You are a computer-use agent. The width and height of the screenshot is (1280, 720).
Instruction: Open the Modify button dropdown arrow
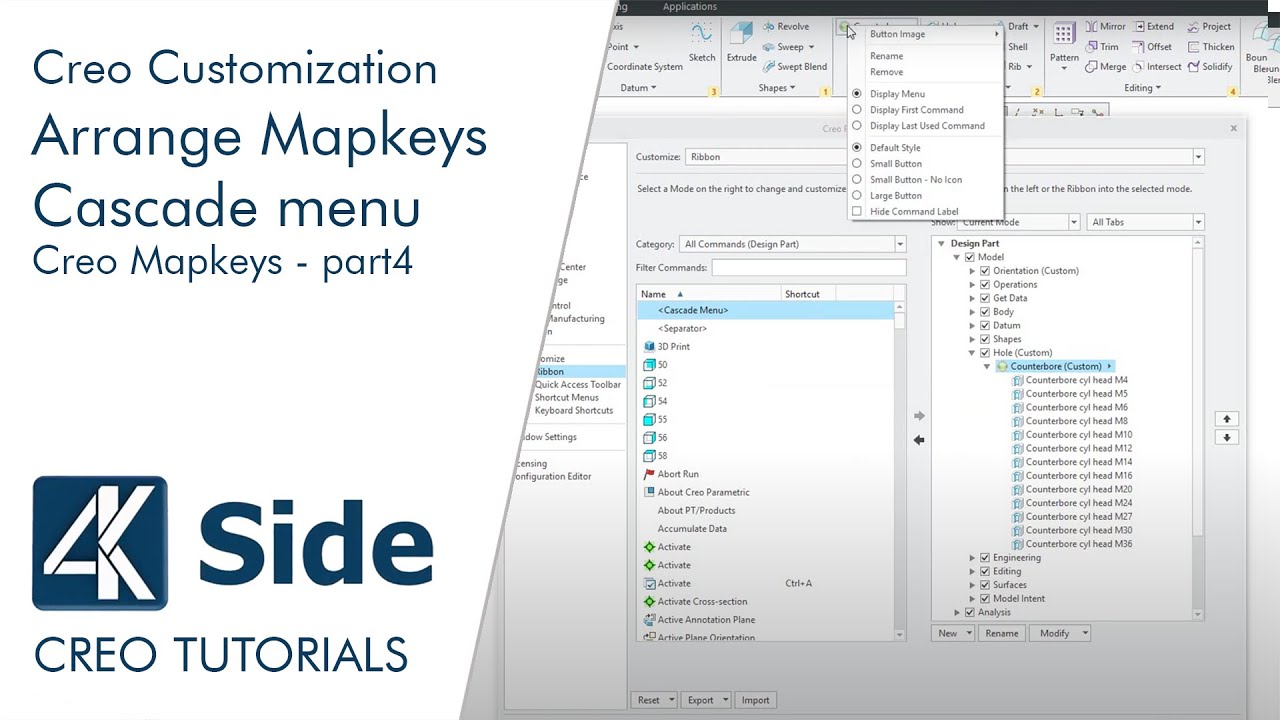[x=1084, y=633]
